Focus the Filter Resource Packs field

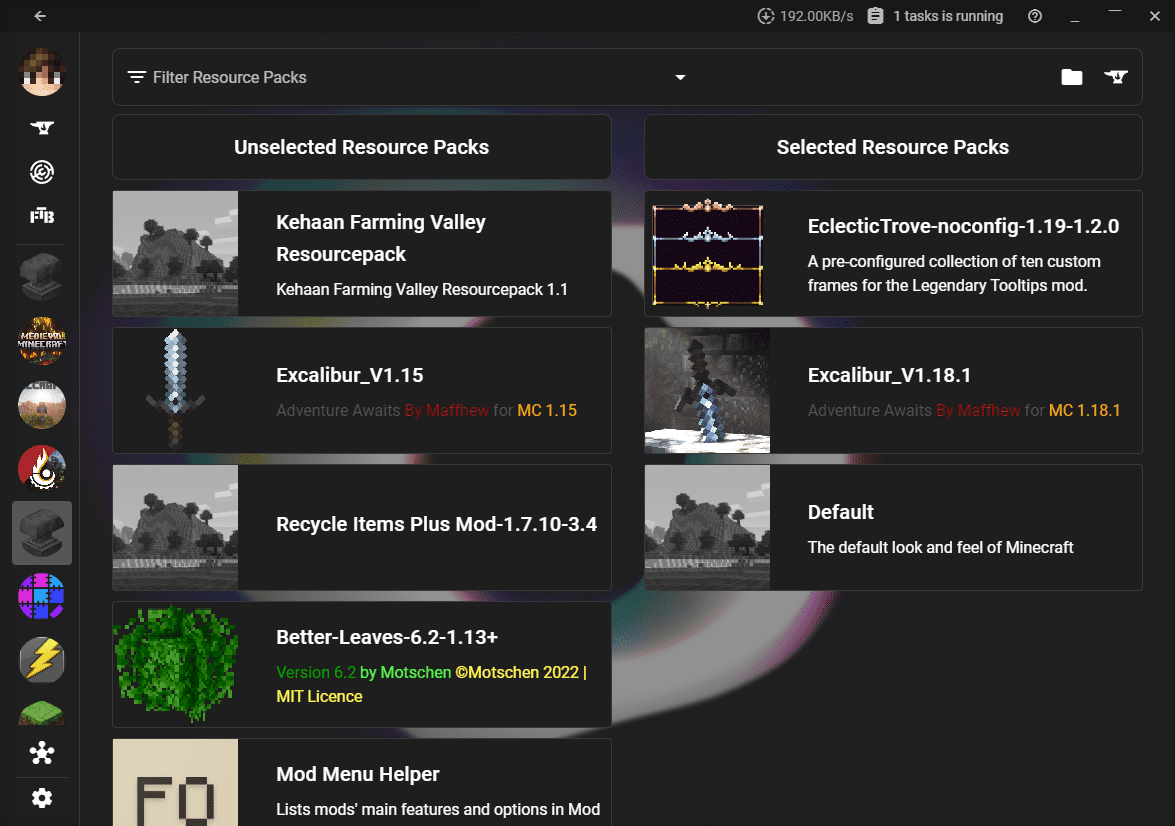[407, 77]
